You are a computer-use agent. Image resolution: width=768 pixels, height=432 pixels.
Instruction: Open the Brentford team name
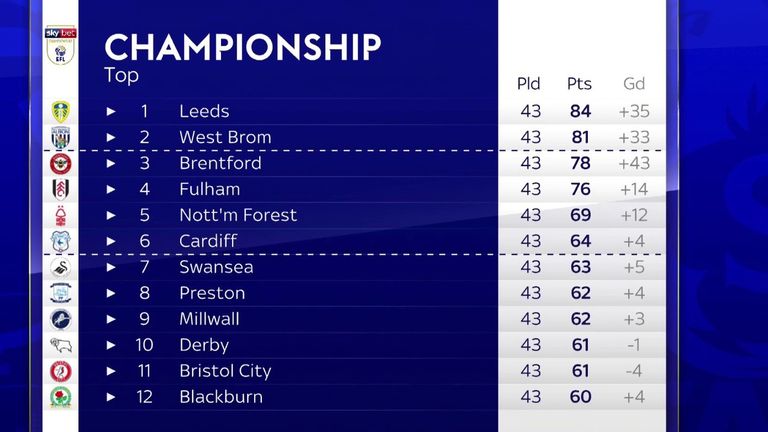[x=220, y=163]
